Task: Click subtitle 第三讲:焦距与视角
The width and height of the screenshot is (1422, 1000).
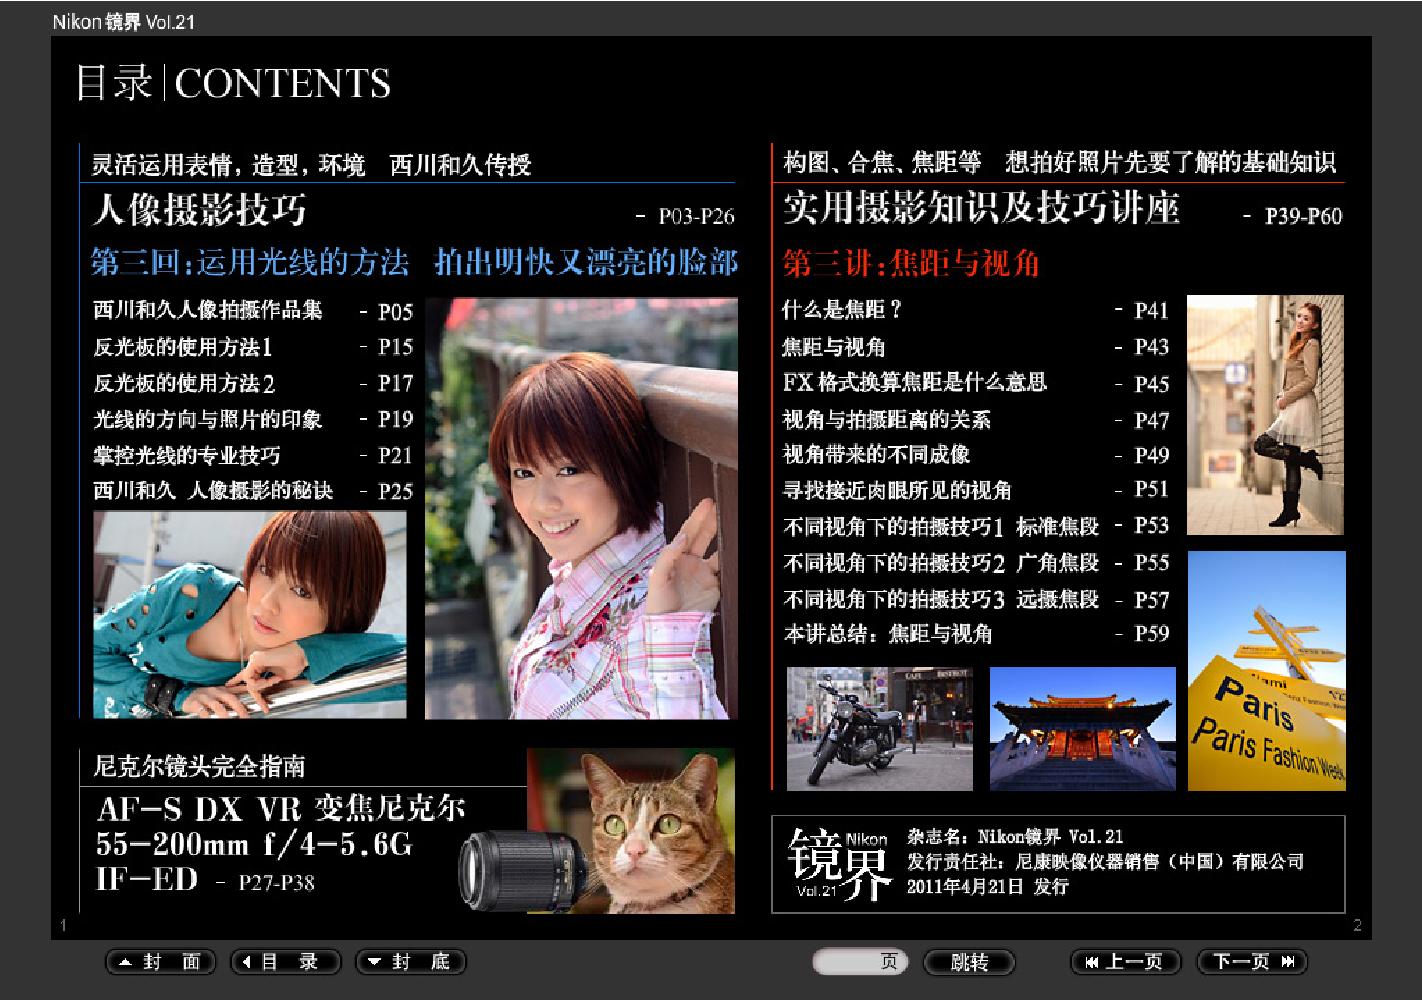Action: tap(911, 264)
